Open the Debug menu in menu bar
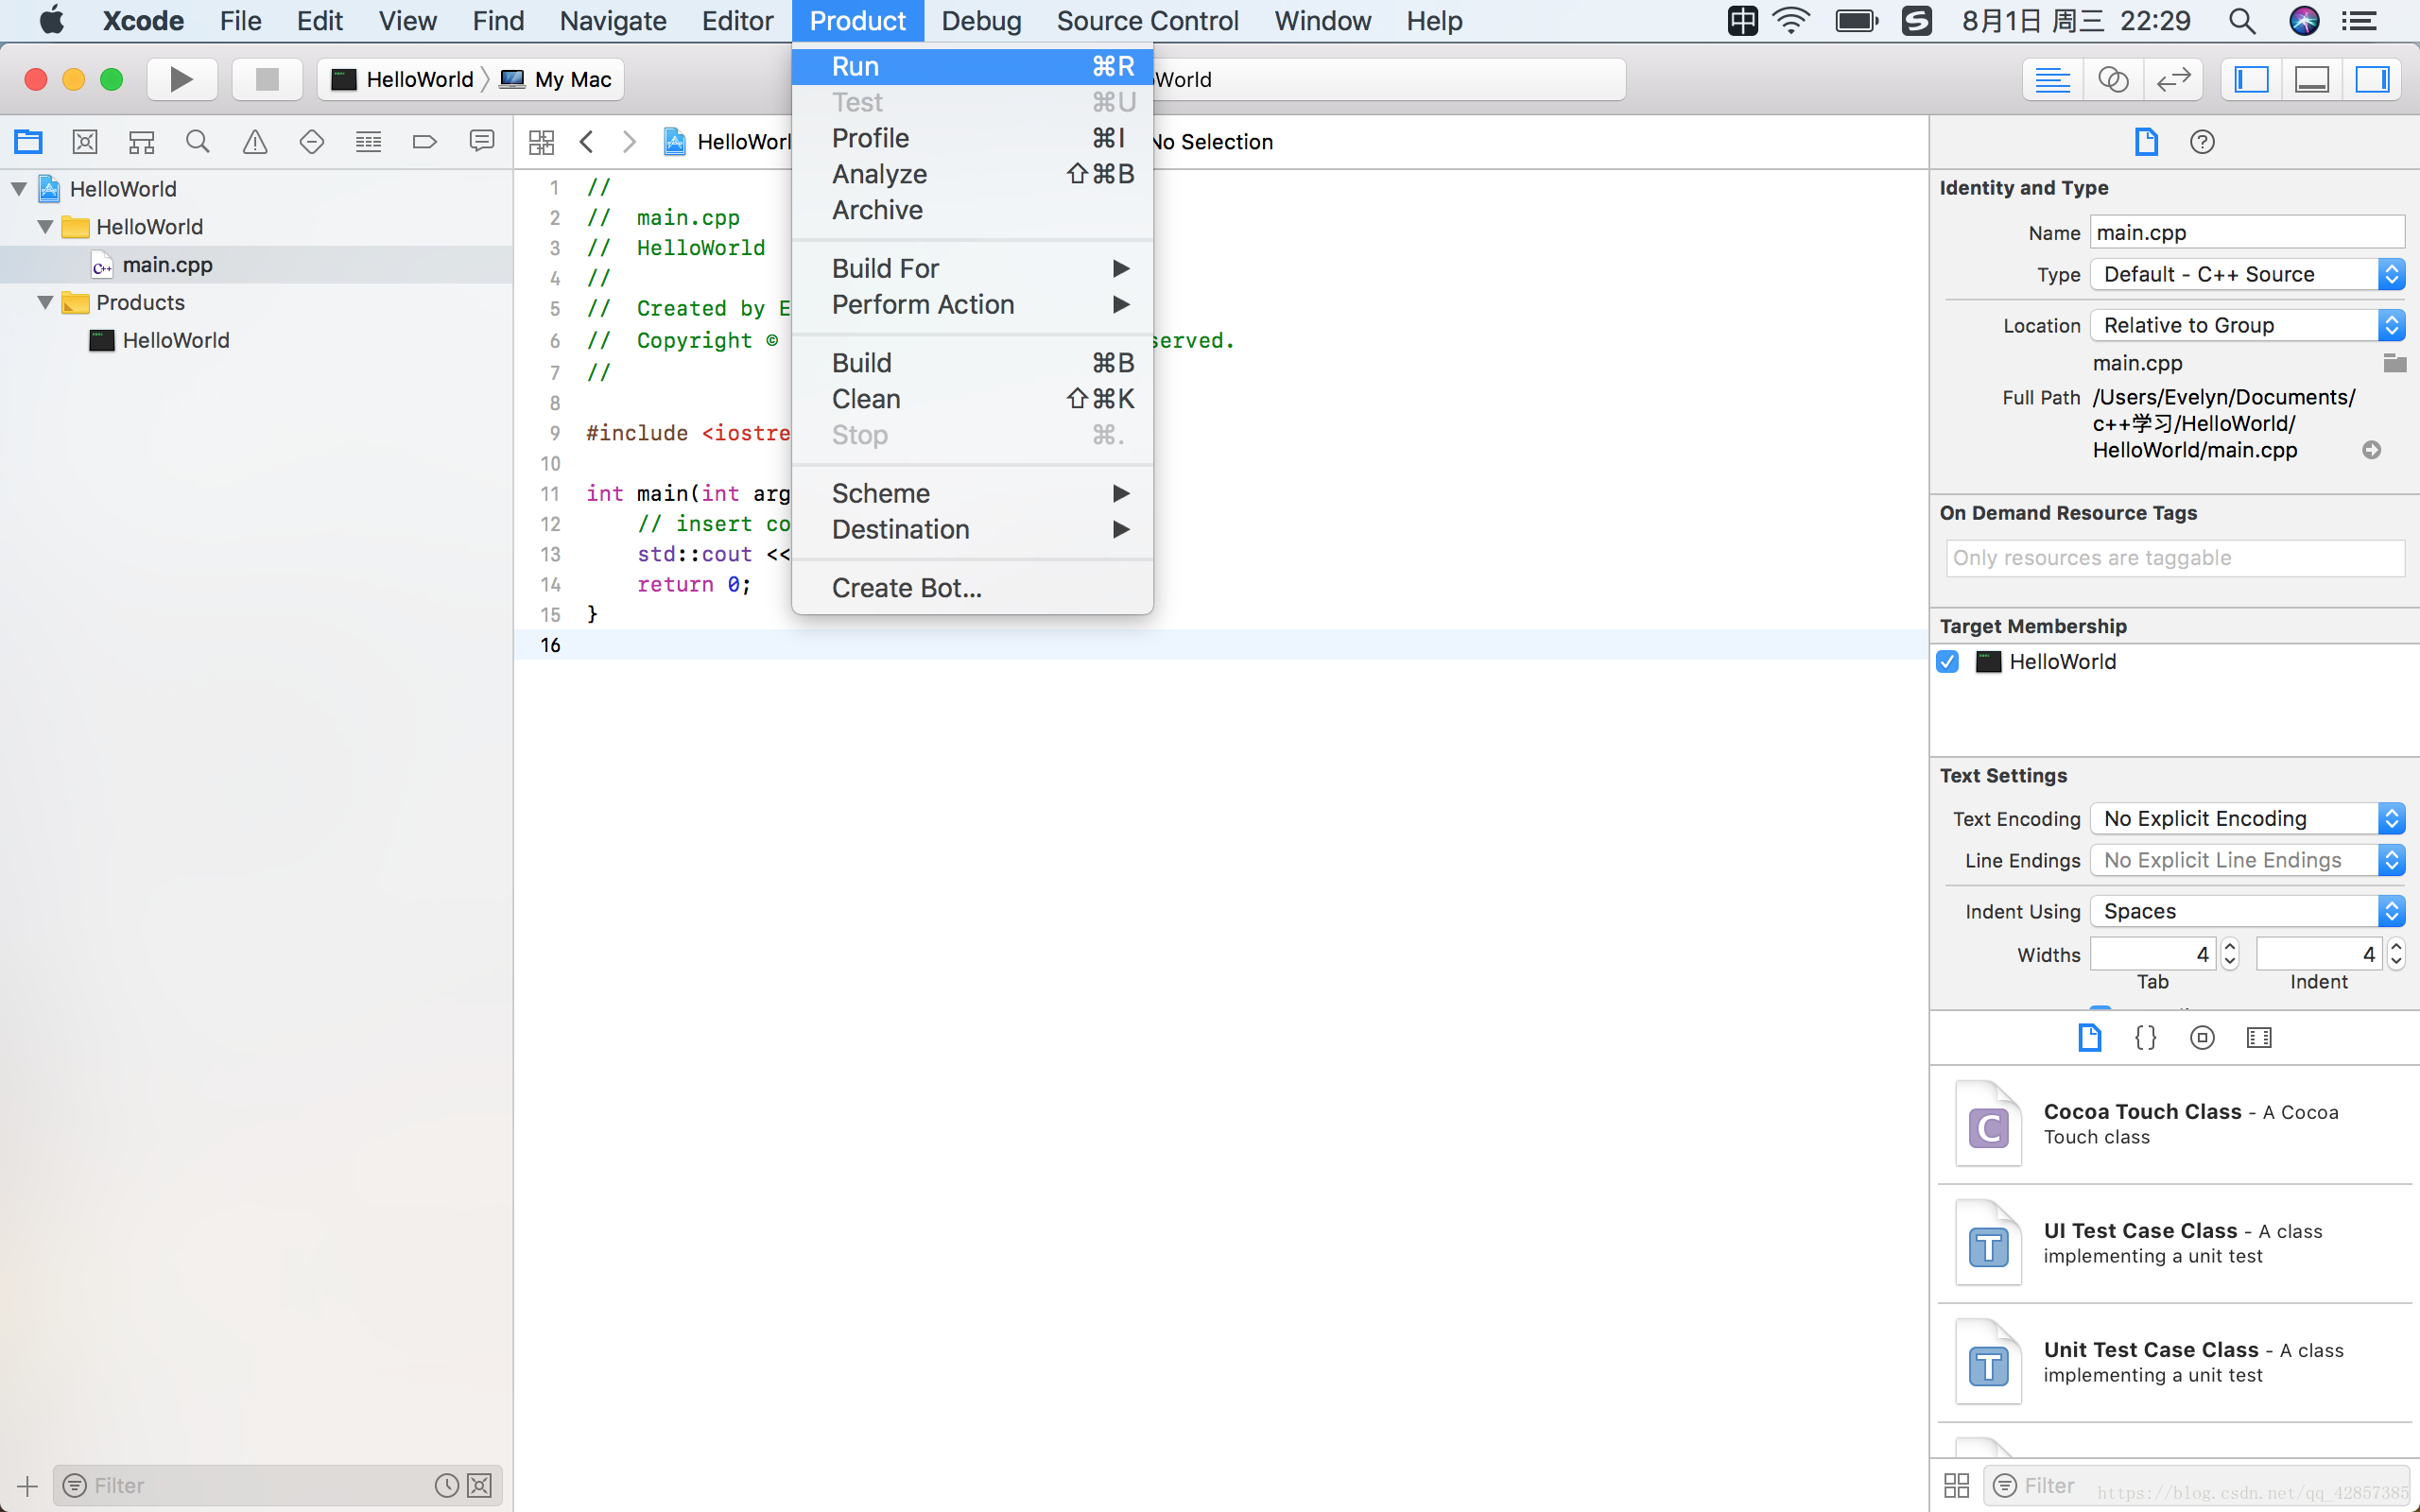The width and height of the screenshot is (2420, 1512). 981,20
